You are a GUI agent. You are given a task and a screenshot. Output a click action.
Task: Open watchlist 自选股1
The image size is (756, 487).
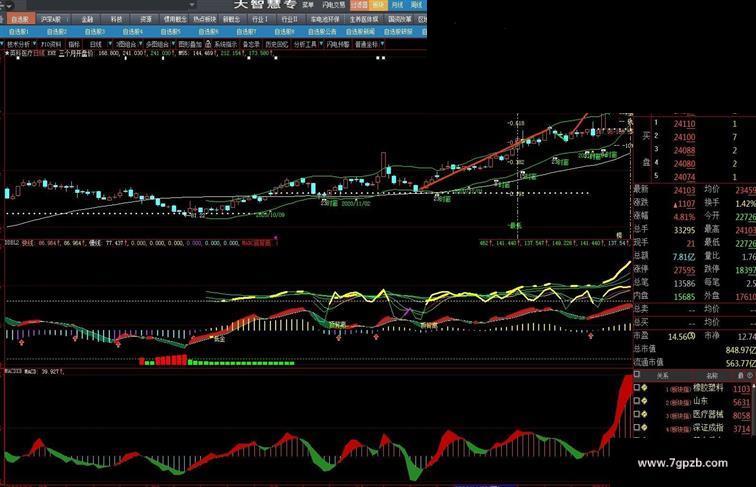19,32
